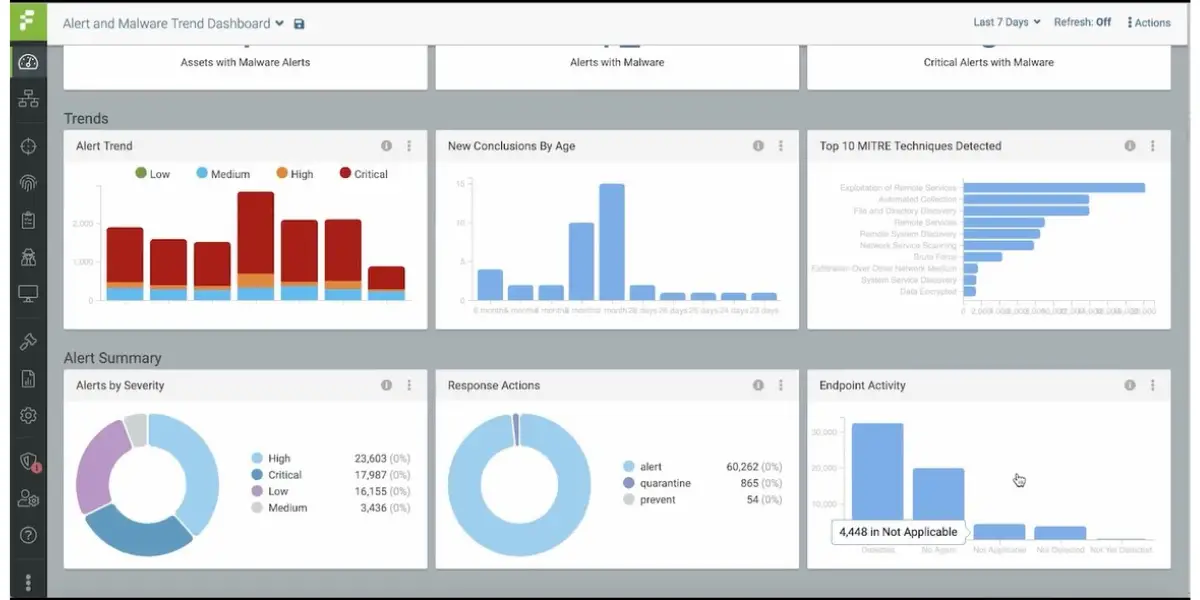The image size is (1200, 600).
Task: Open the dashboard gauge icon in sidebar
Action: point(28,63)
